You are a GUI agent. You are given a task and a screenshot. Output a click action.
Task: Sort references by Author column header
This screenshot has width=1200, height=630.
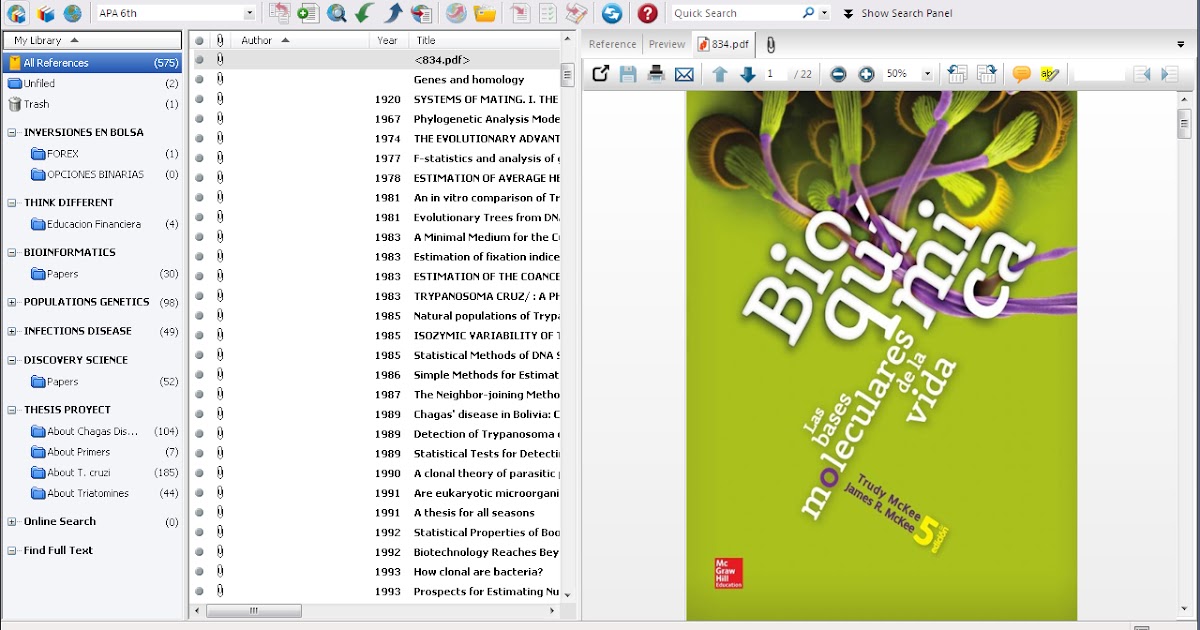click(x=302, y=40)
